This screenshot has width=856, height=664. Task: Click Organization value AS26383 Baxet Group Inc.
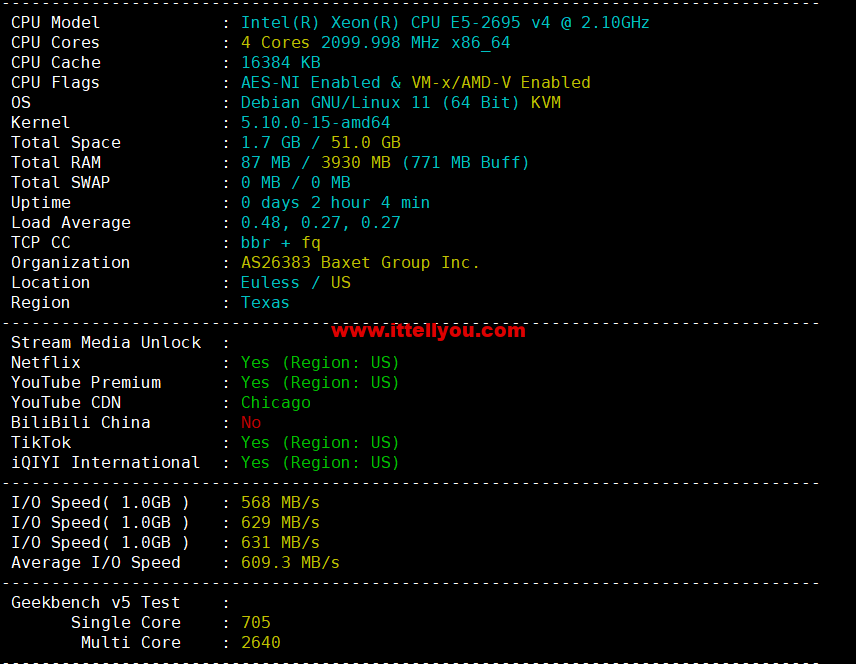[360, 263]
